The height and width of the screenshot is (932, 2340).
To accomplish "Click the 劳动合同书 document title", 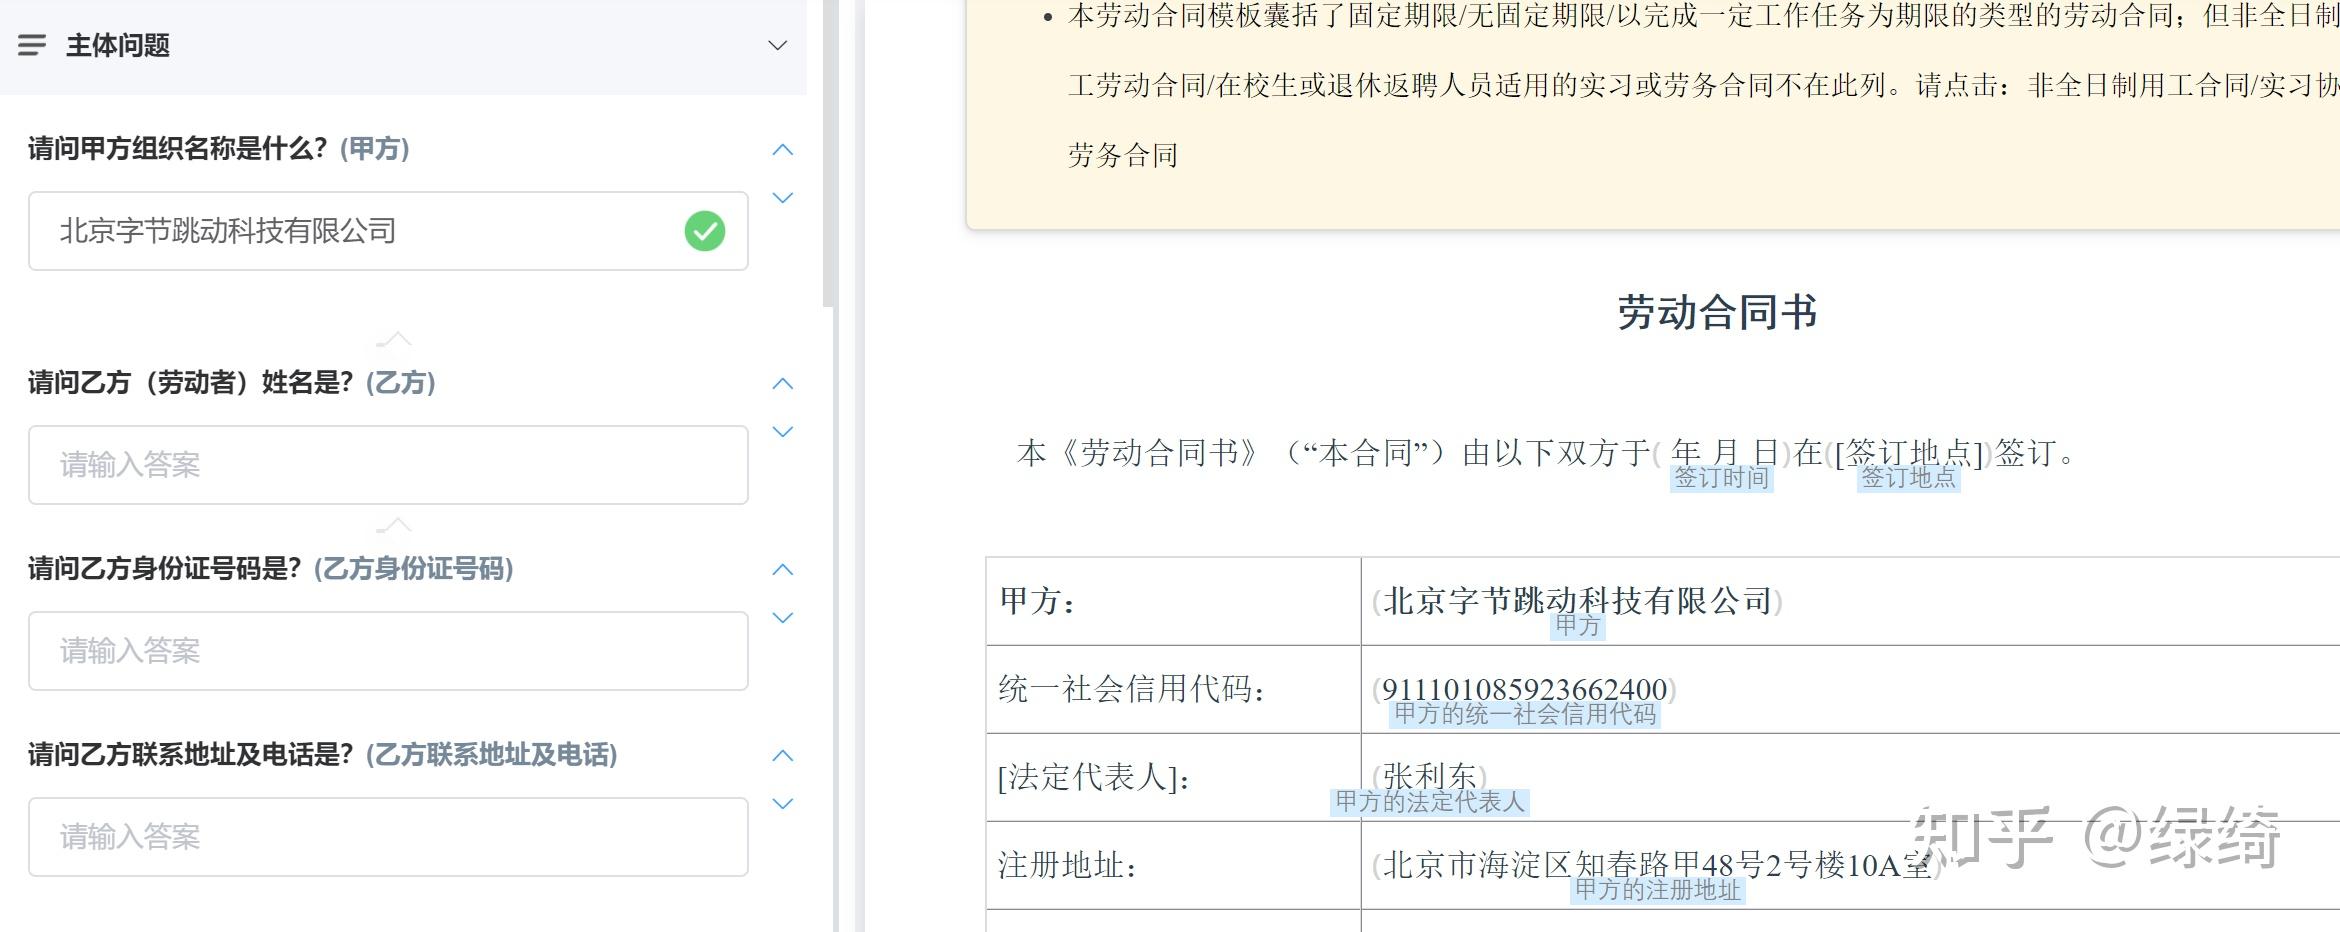I will (x=1717, y=312).
